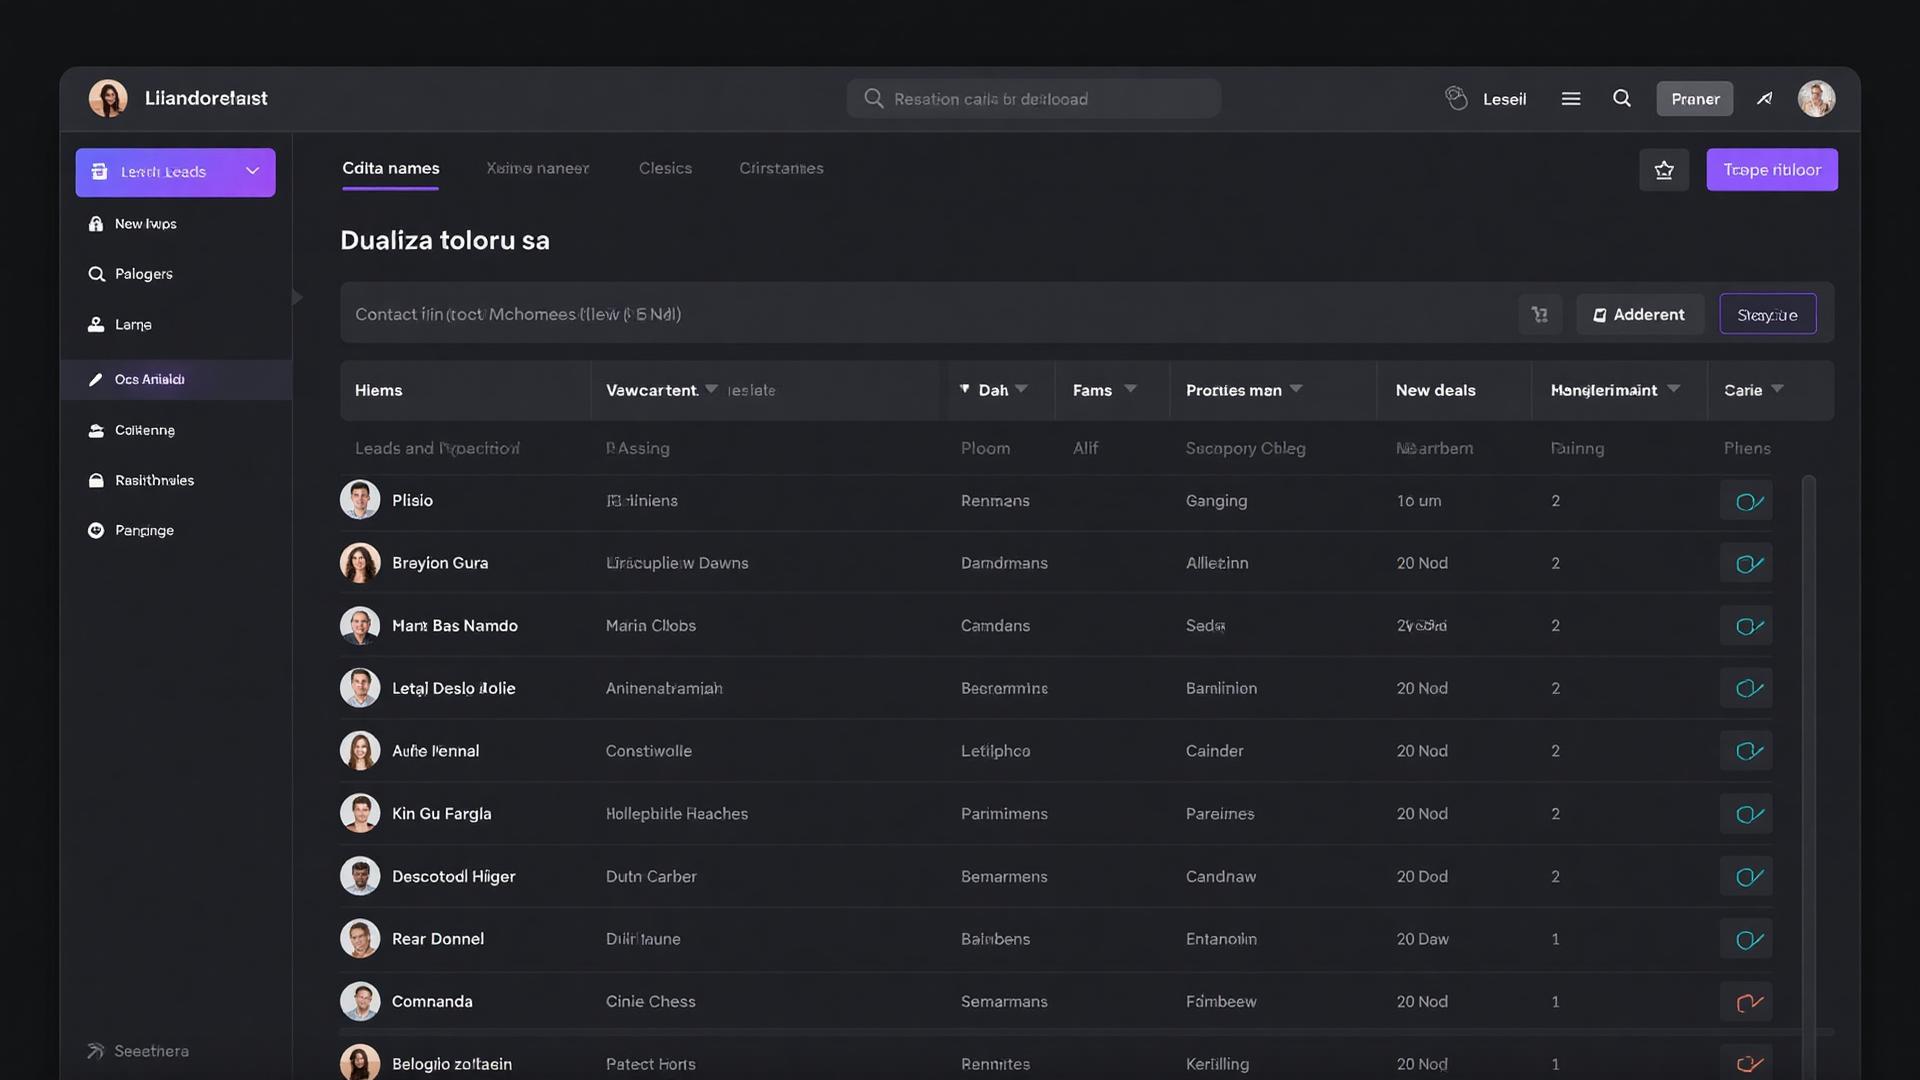1920x1080 pixels.
Task: Click the star favorite icon button
Action: point(1664,170)
